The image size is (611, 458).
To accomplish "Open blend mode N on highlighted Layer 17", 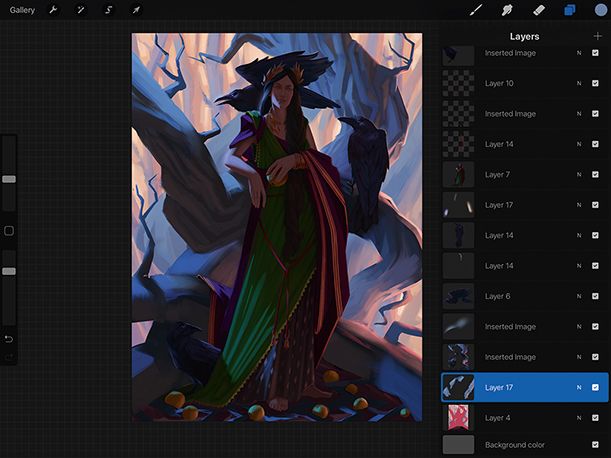I will tap(578, 387).
